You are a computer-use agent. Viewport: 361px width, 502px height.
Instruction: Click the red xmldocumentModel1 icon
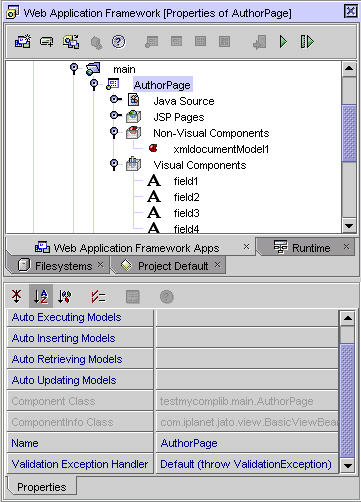point(153,148)
